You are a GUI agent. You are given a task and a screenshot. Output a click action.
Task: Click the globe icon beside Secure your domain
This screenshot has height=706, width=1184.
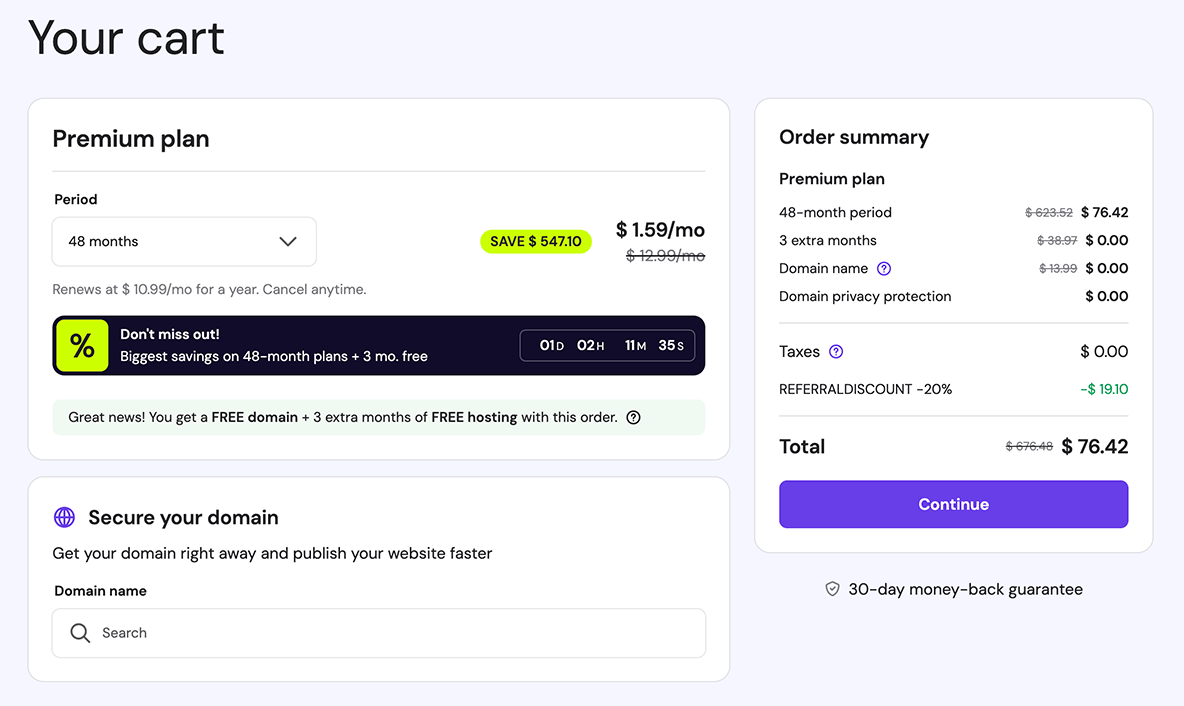pyautogui.click(x=65, y=517)
